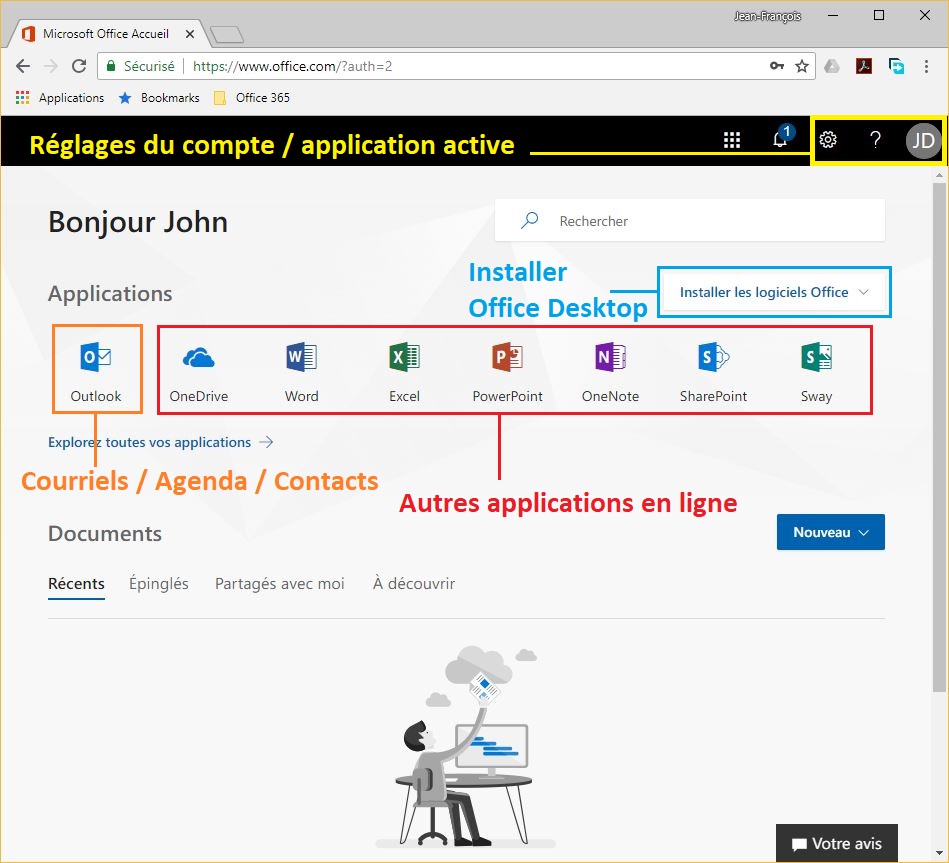
Task: Click the help question mark icon
Action: click(x=875, y=141)
